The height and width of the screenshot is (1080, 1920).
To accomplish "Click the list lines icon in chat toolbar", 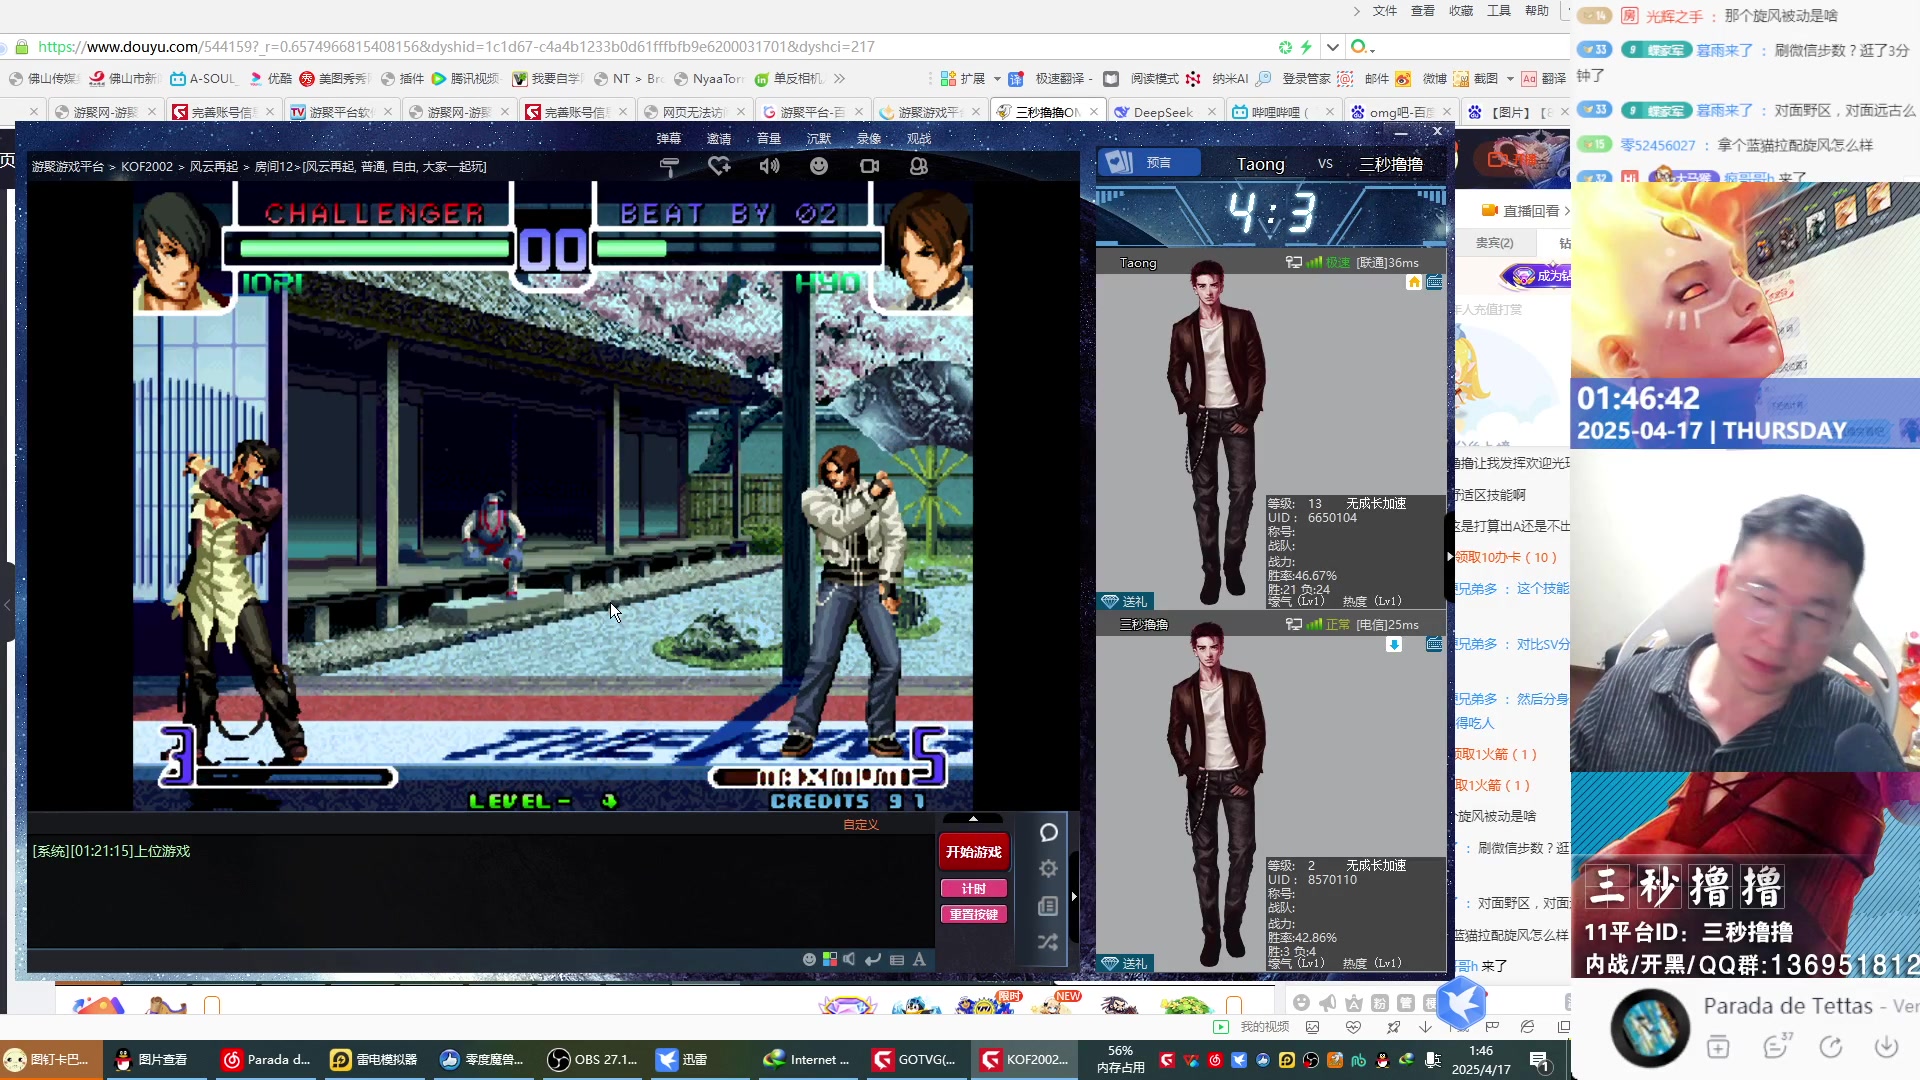I will [x=897, y=959].
